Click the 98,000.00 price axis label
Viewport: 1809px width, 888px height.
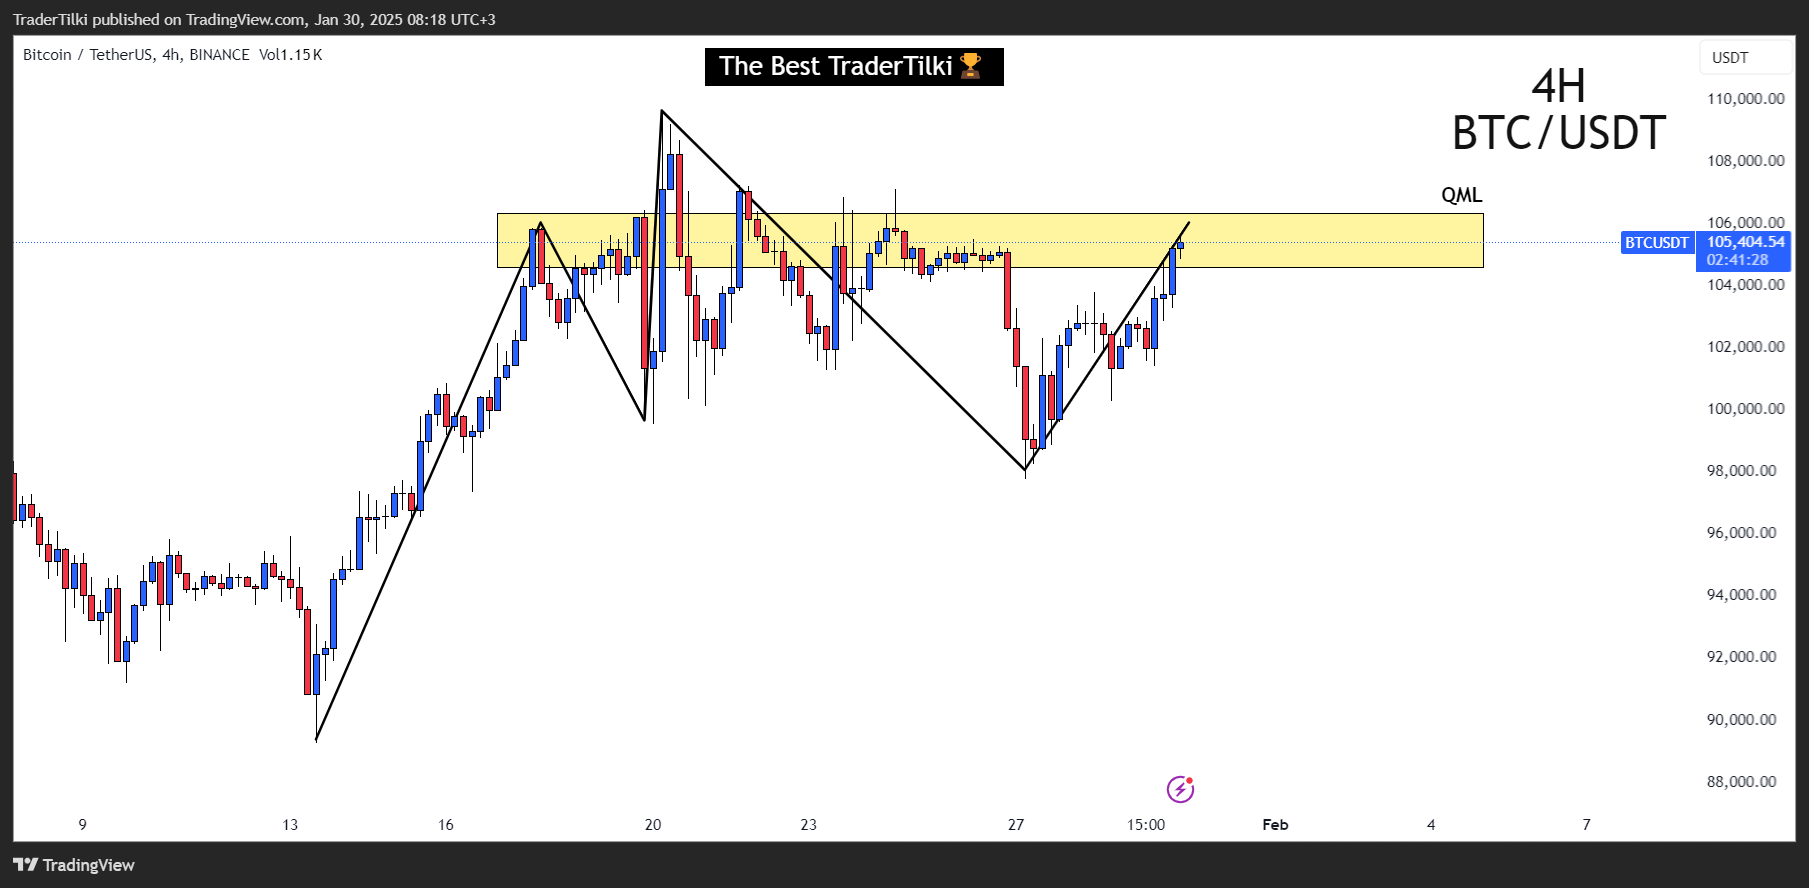pos(1741,471)
